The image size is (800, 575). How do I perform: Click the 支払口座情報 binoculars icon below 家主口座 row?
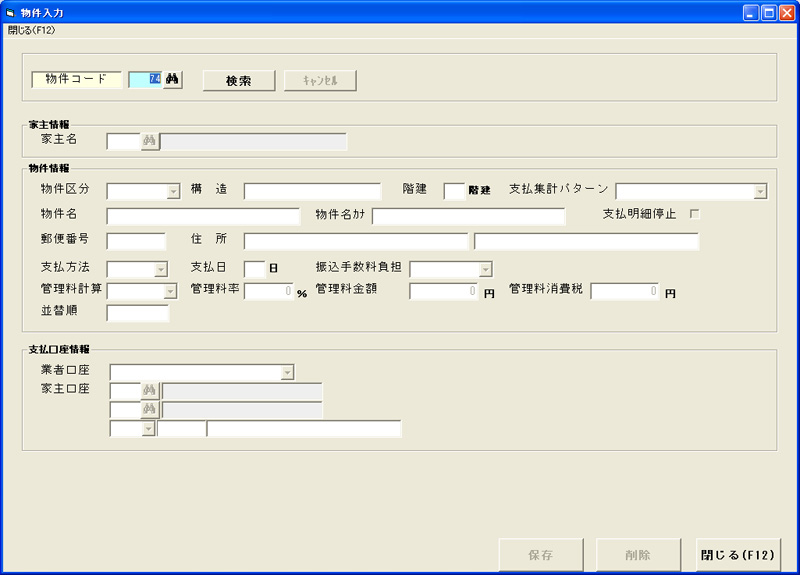(149, 410)
